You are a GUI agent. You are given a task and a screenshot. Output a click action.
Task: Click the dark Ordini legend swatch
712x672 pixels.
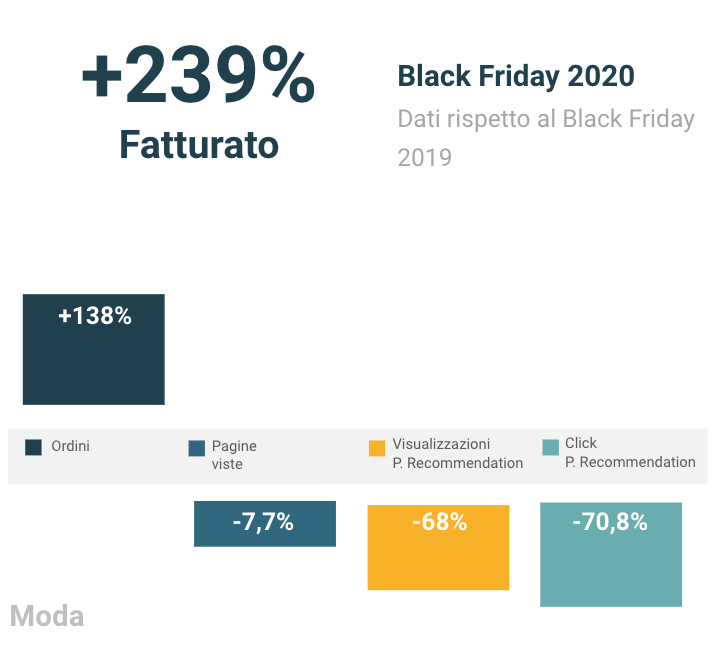click(33, 447)
